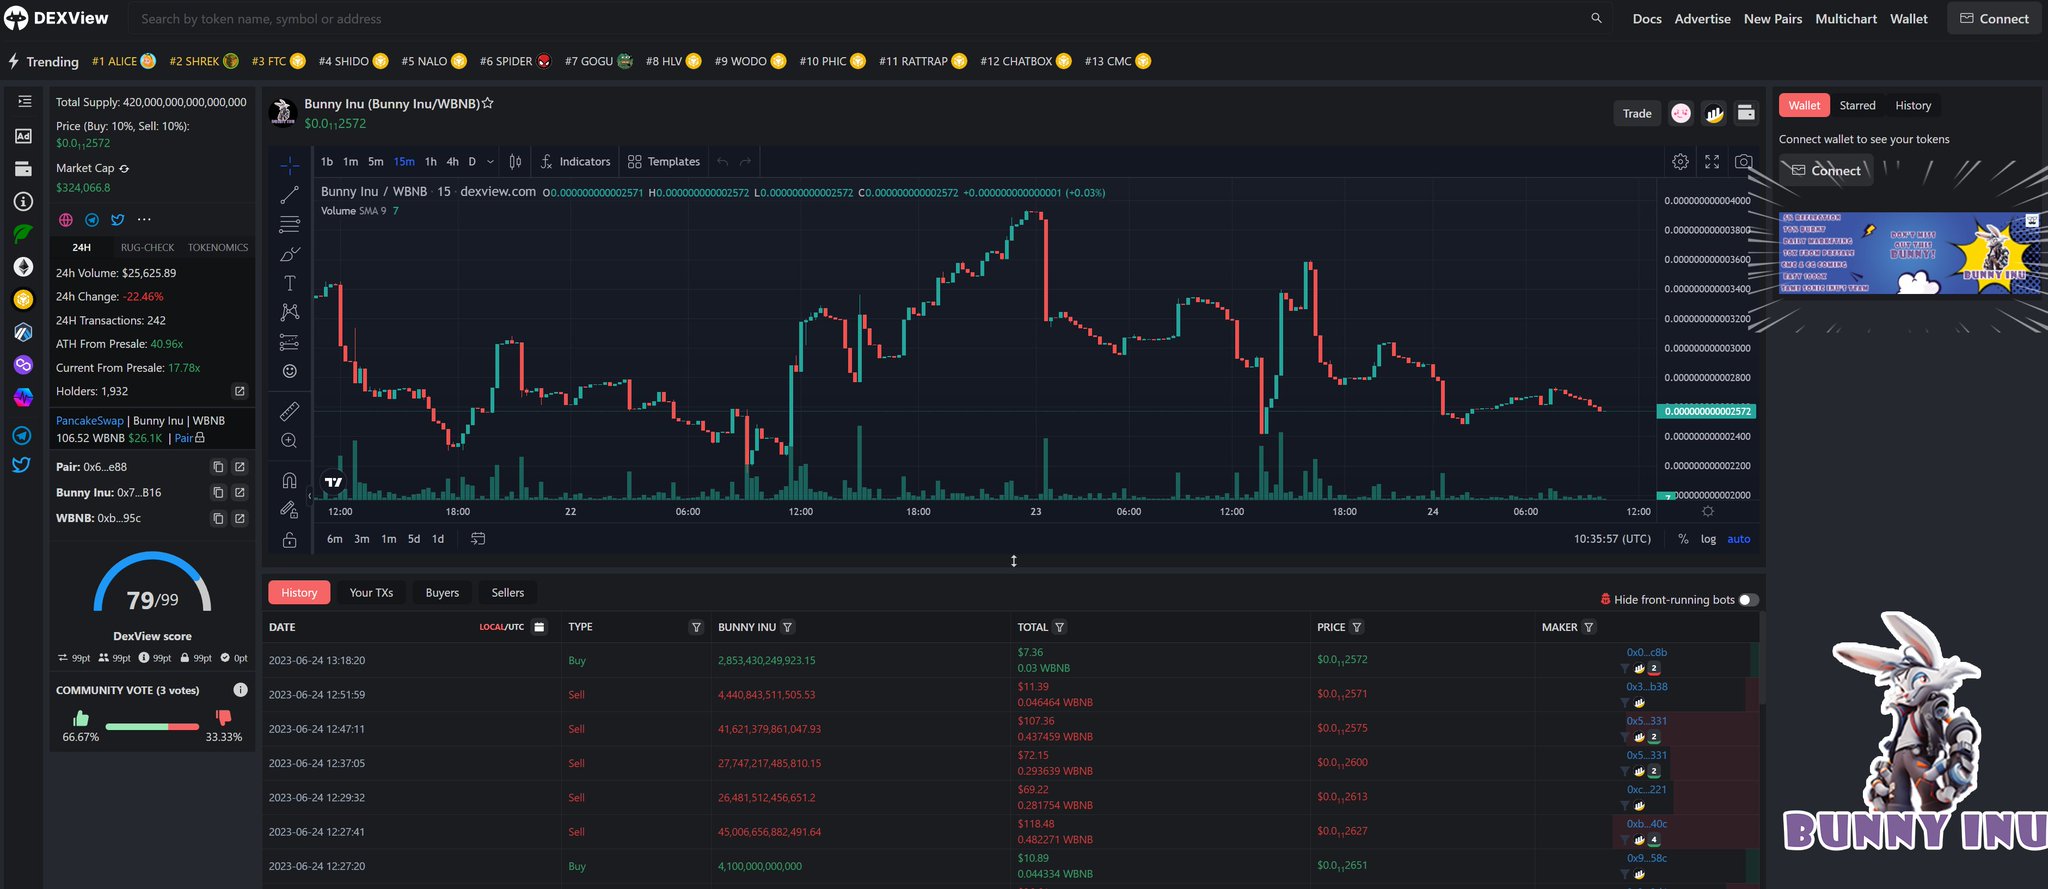Copy the Pair address 0x6...e88
2048x889 pixels.
[x=218, y=467]
